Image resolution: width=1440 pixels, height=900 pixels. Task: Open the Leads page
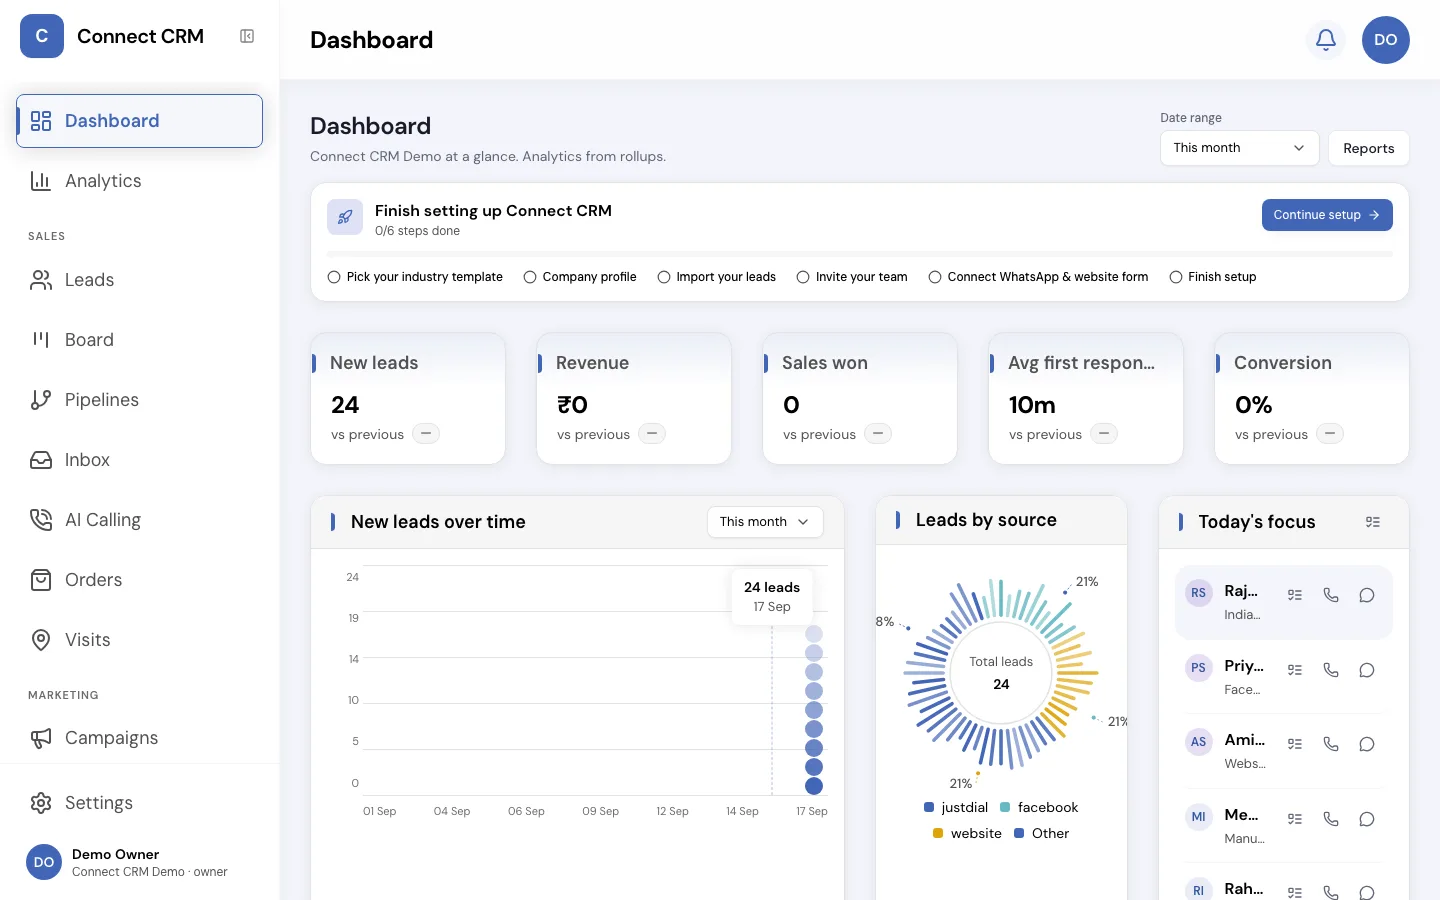coord(140,280)
